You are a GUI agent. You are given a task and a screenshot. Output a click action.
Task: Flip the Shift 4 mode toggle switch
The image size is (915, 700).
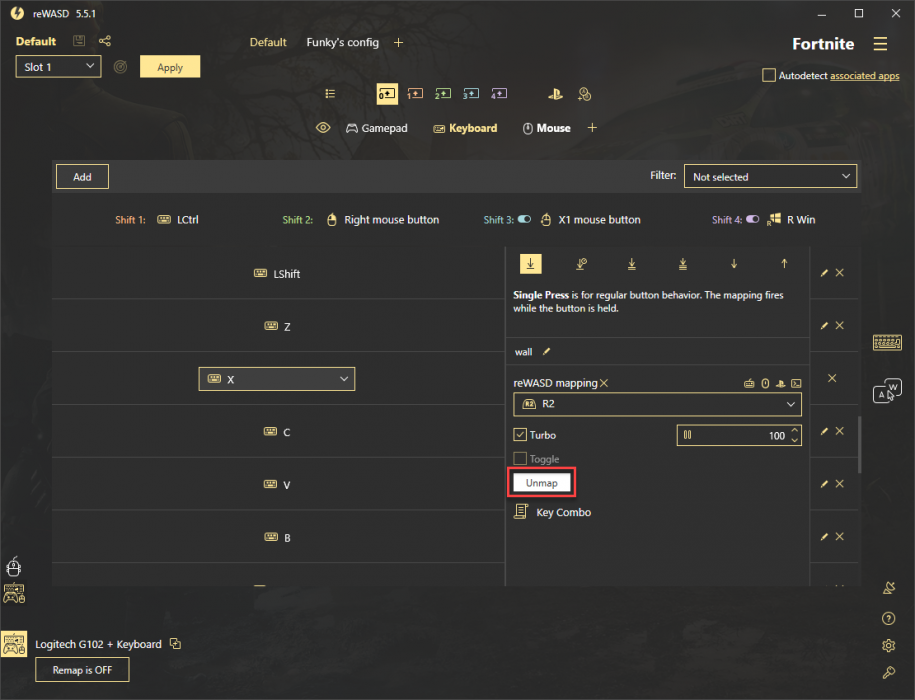point(753,219)
